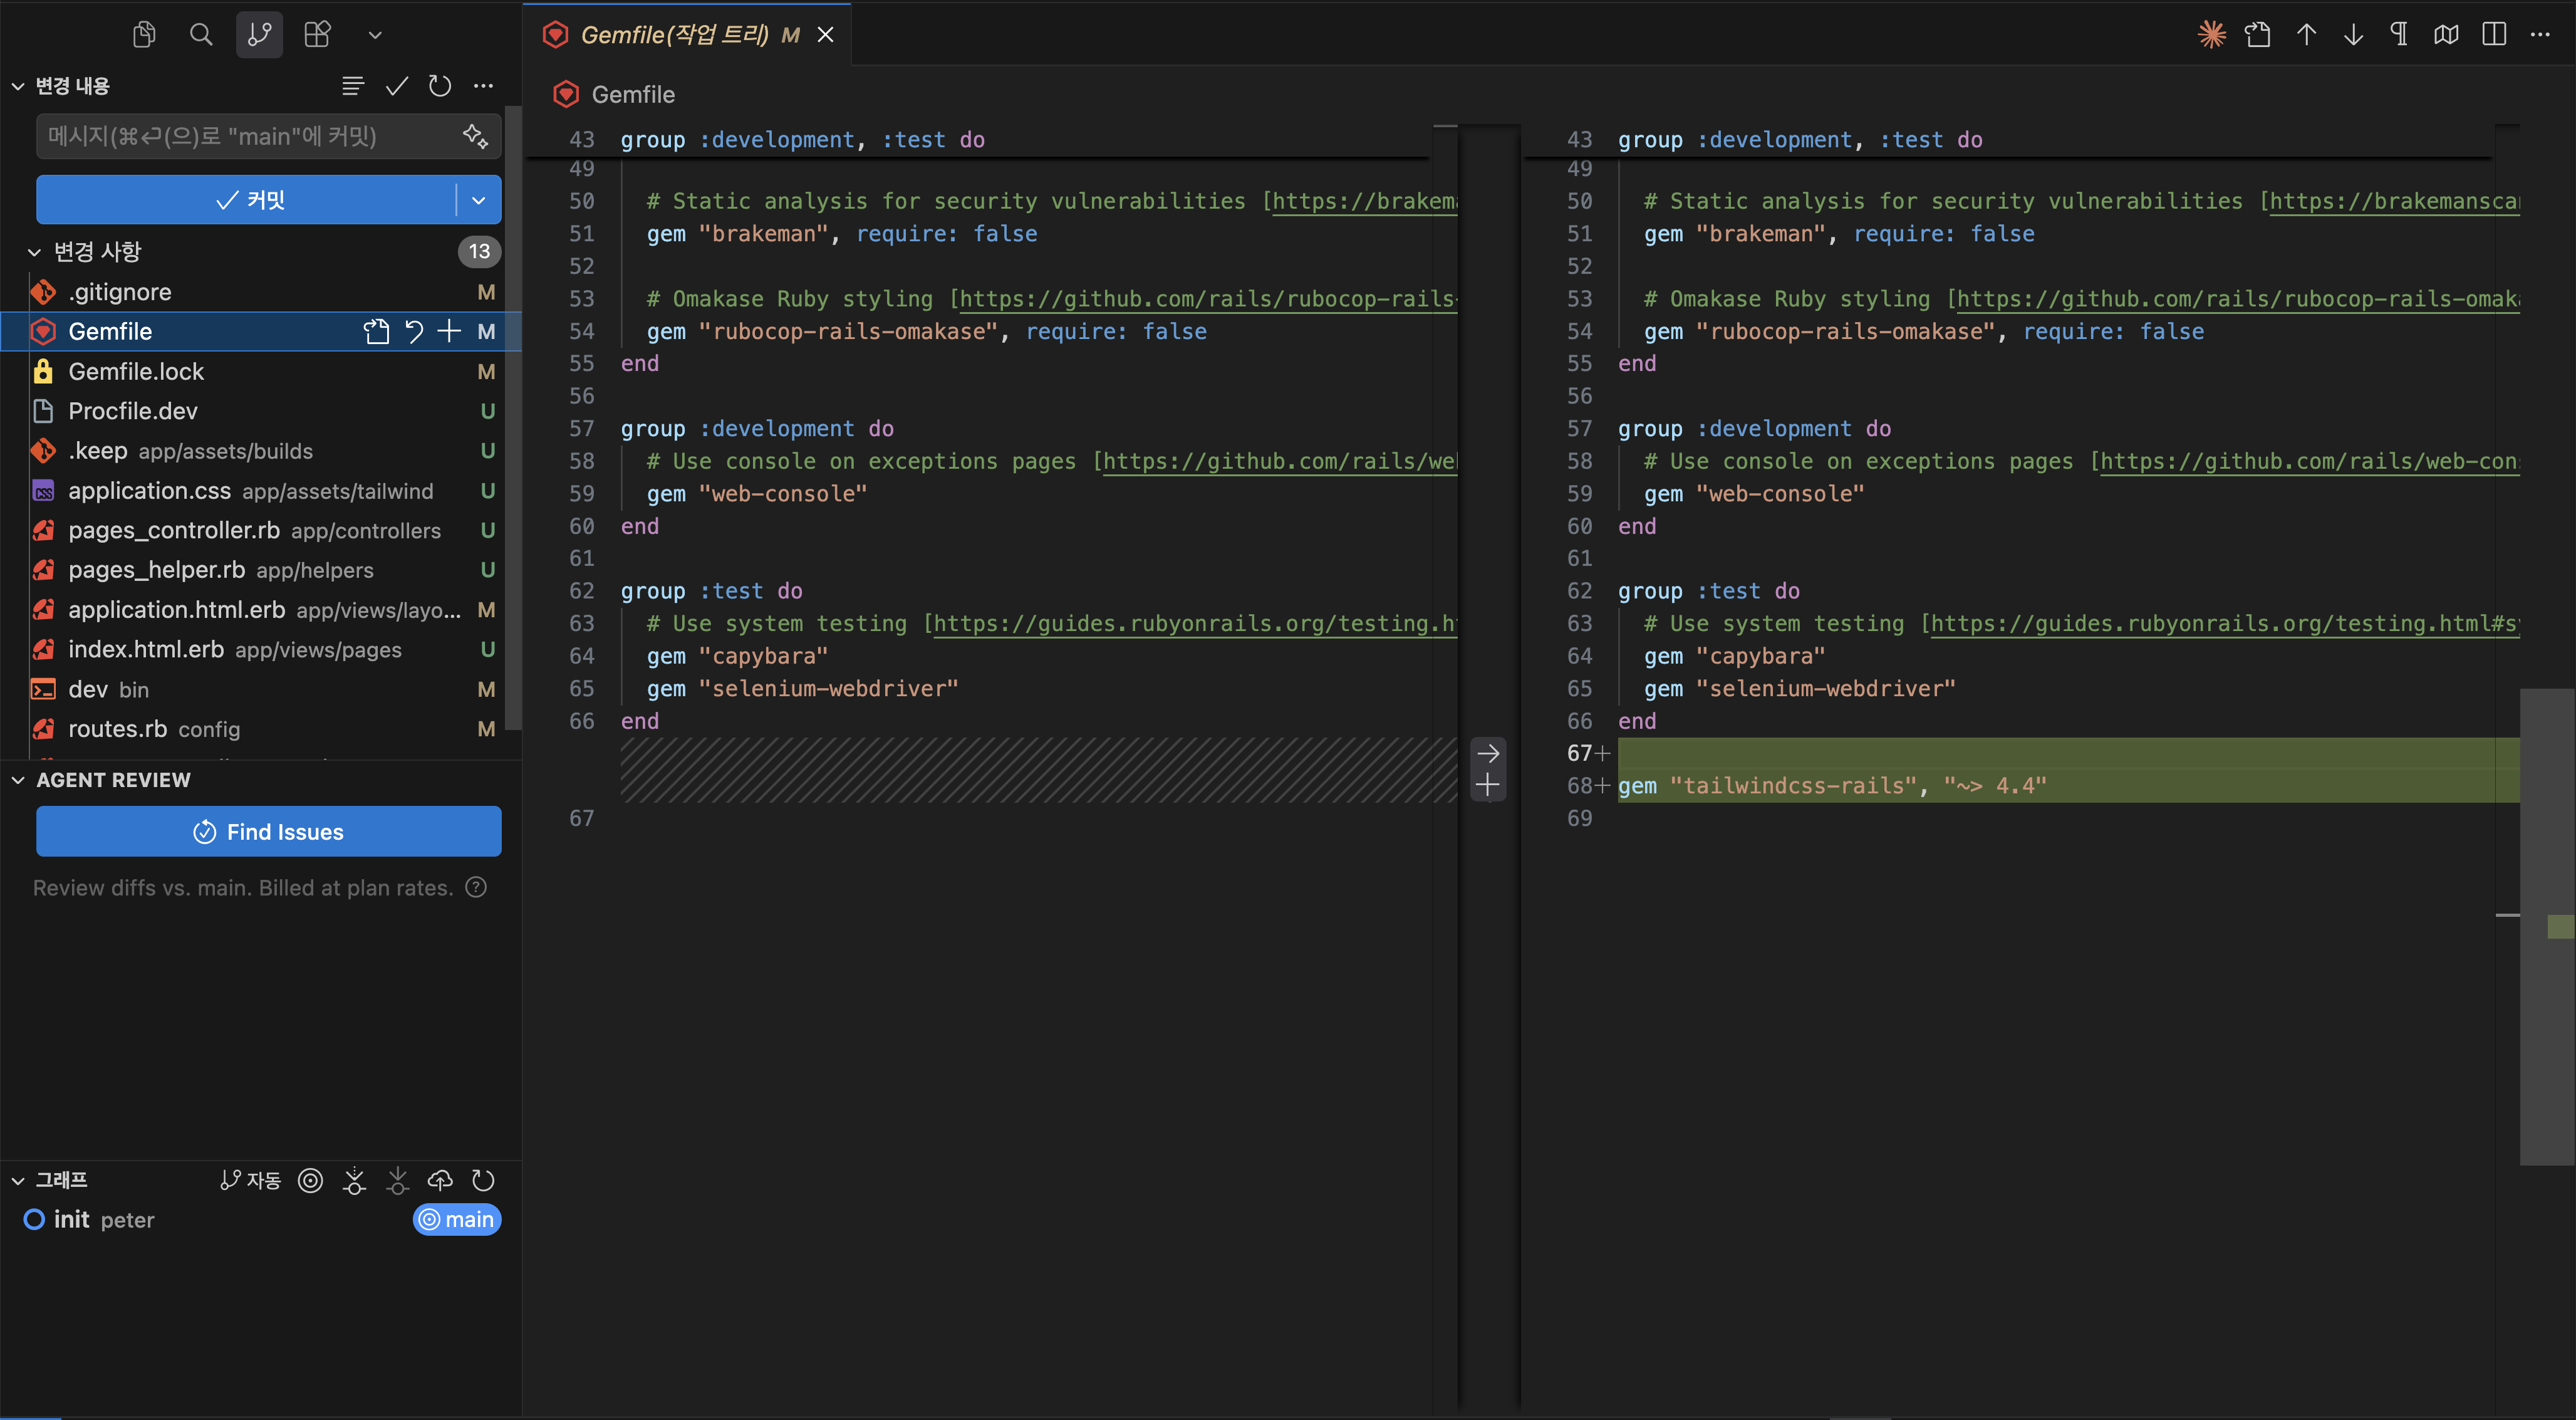The height and width of the screenshot is (1420, 2576).
Task: Open the Extensions blocks icon
Action: [x=317, y=35]
